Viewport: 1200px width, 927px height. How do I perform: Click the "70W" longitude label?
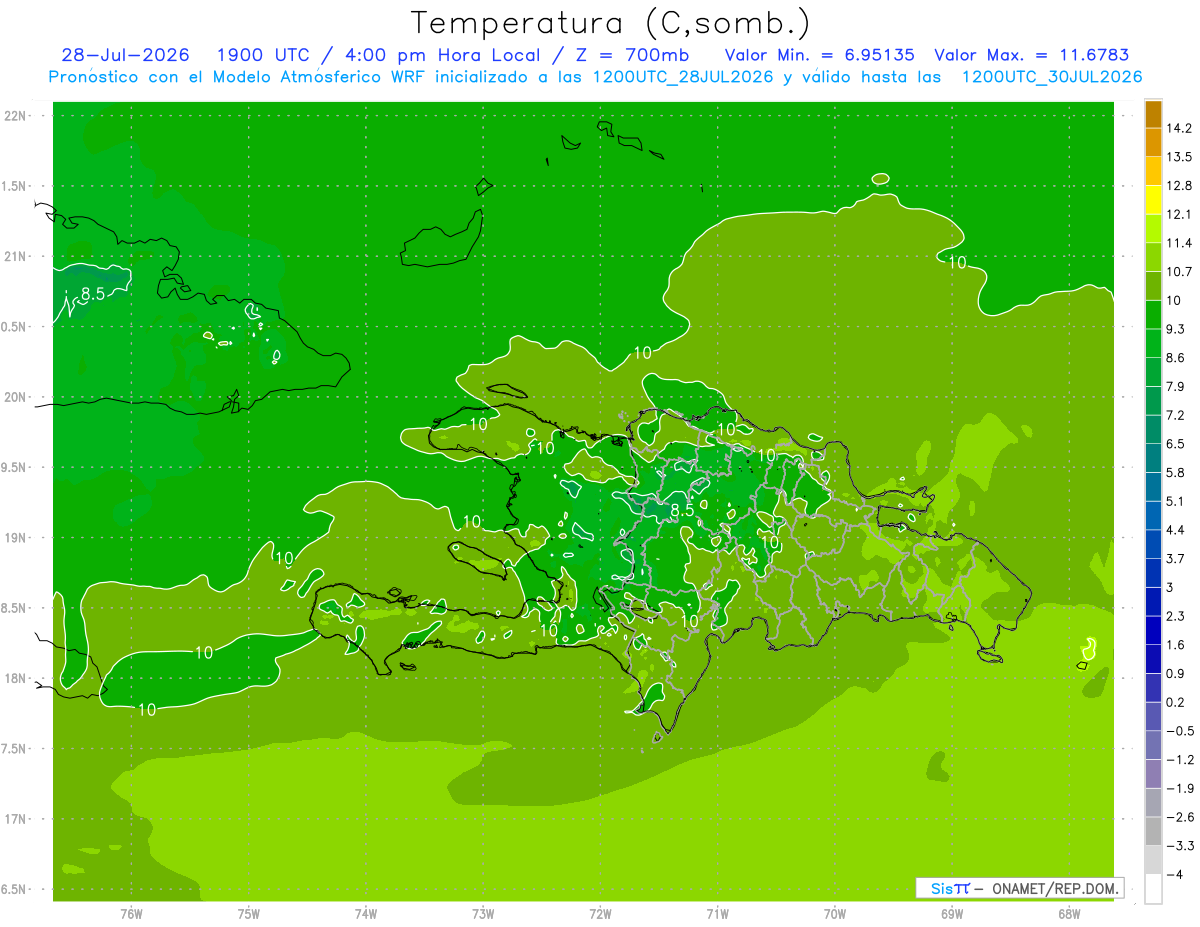tap(835, 915)
